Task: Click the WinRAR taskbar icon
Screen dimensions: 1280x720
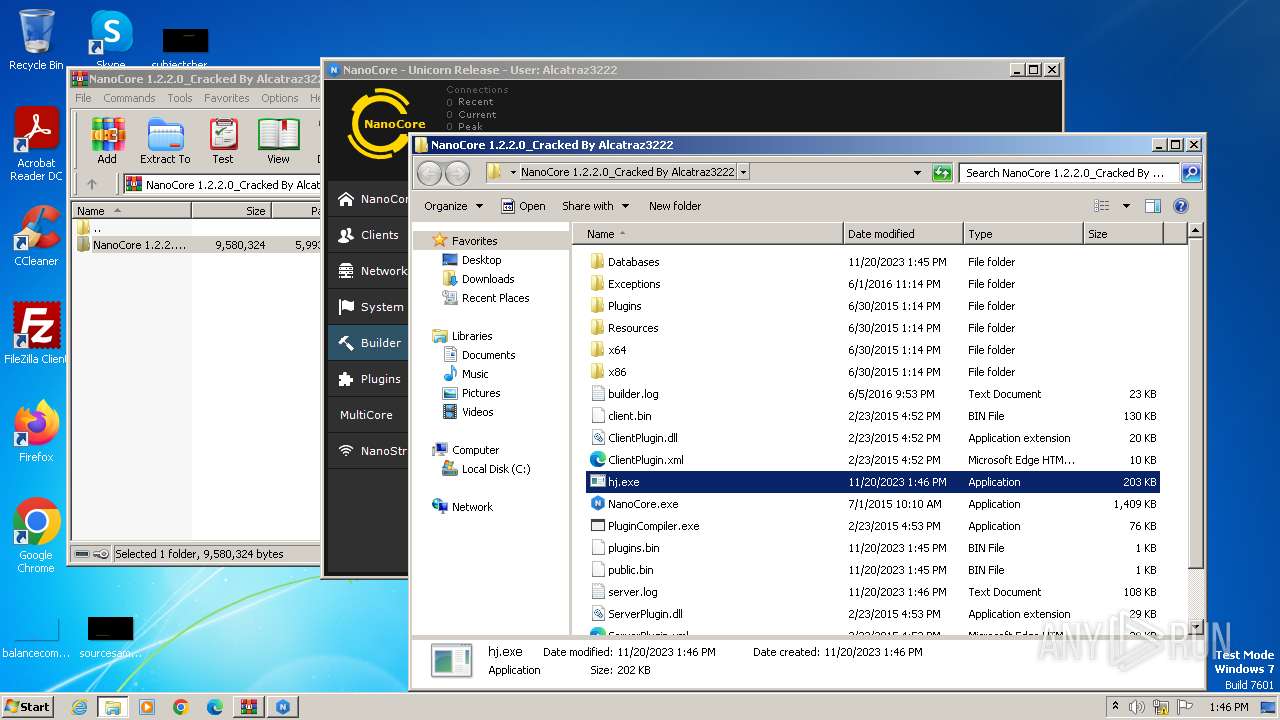Action: (249, 707)
